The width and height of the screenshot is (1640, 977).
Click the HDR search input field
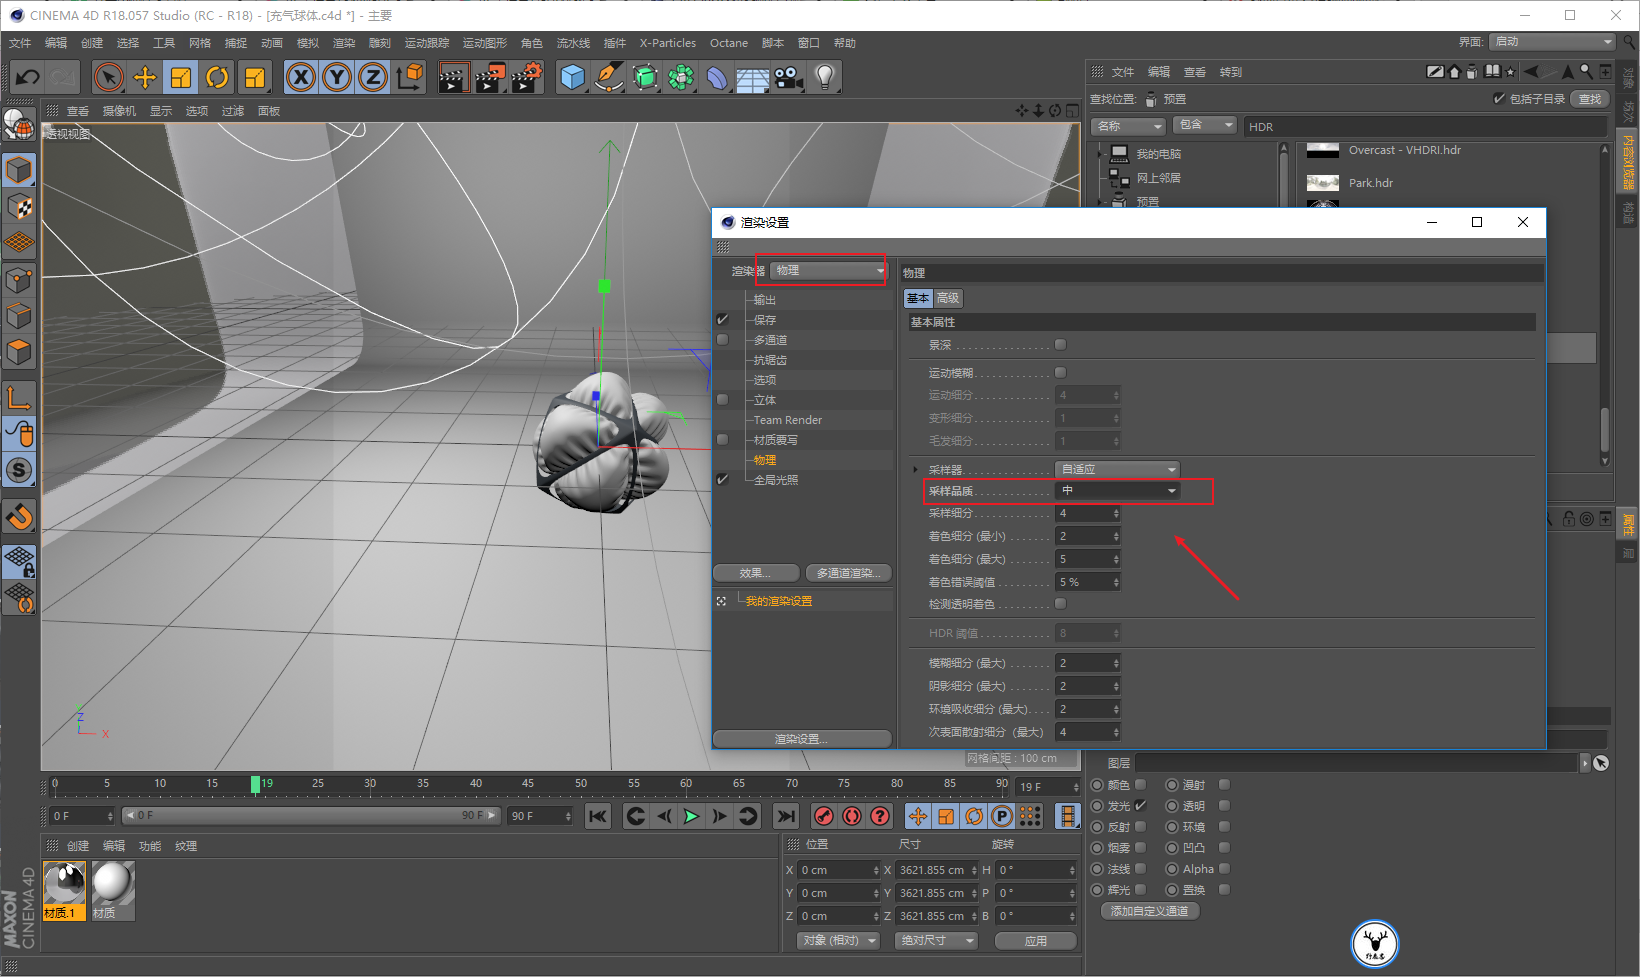click(1425, 127)
